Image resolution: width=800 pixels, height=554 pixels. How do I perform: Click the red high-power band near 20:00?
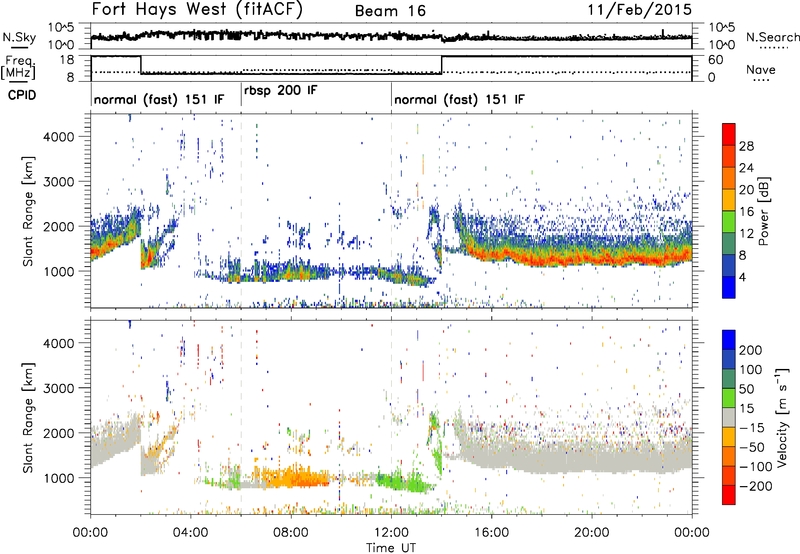tap(592, 259)
